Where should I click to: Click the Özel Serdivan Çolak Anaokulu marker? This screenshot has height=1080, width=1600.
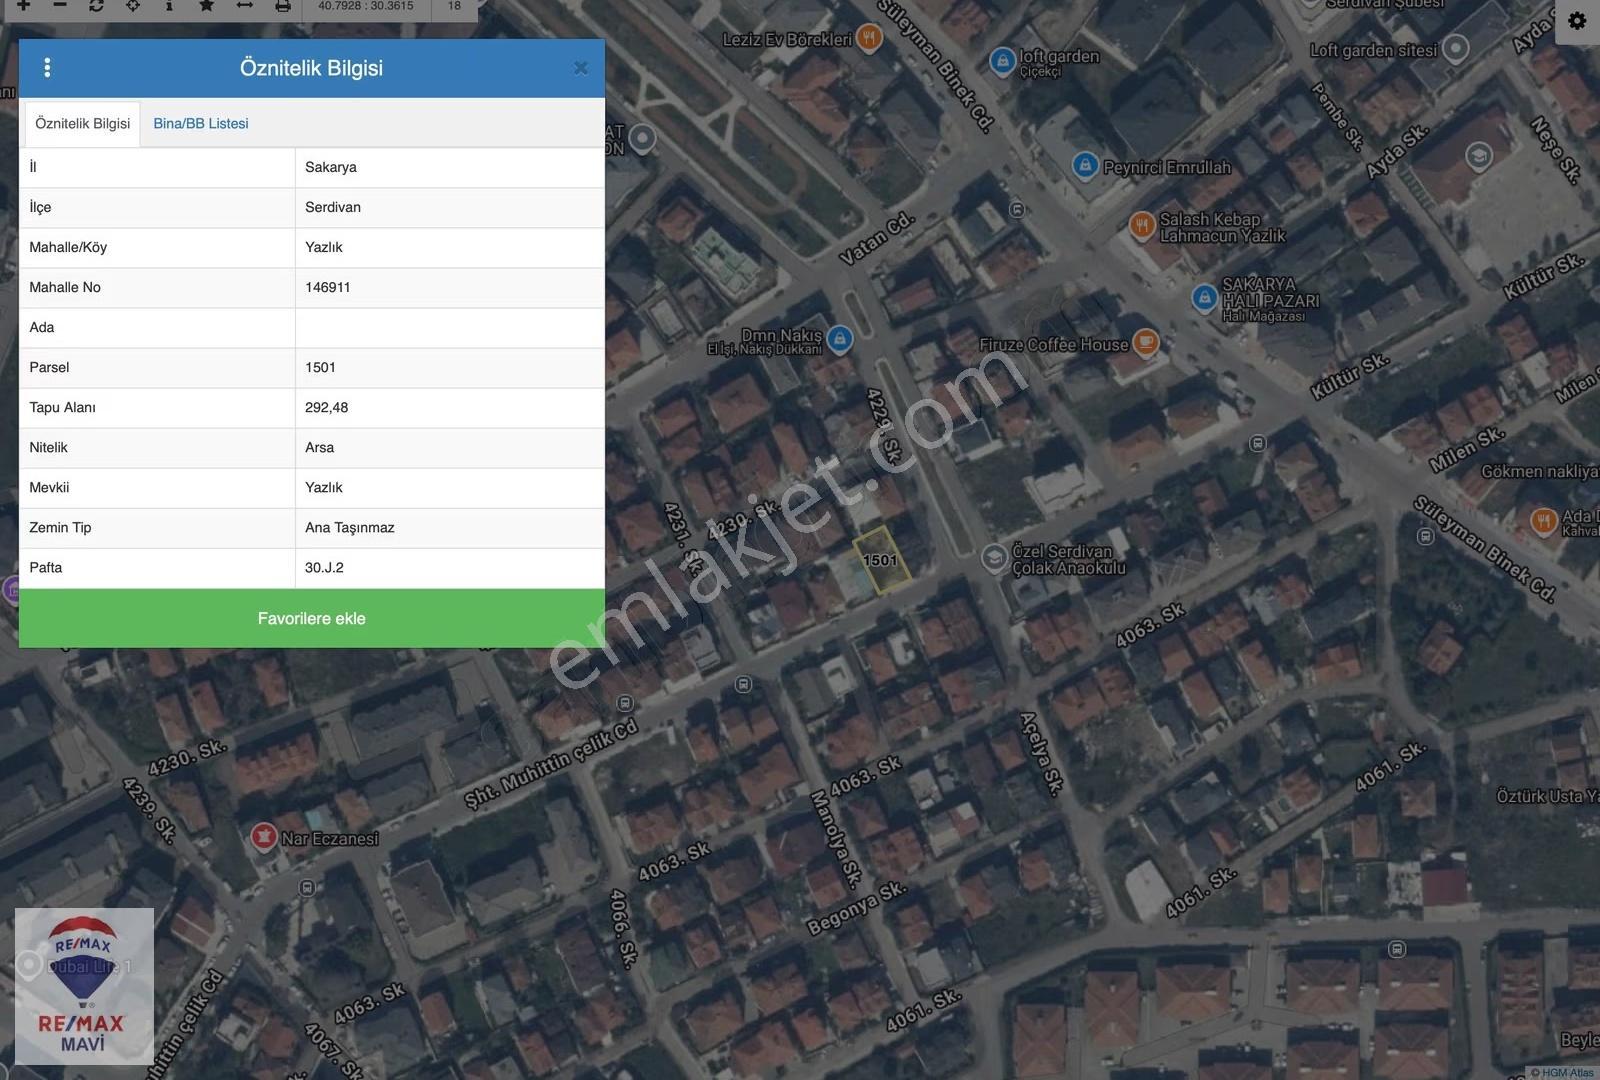click(994, 558)
